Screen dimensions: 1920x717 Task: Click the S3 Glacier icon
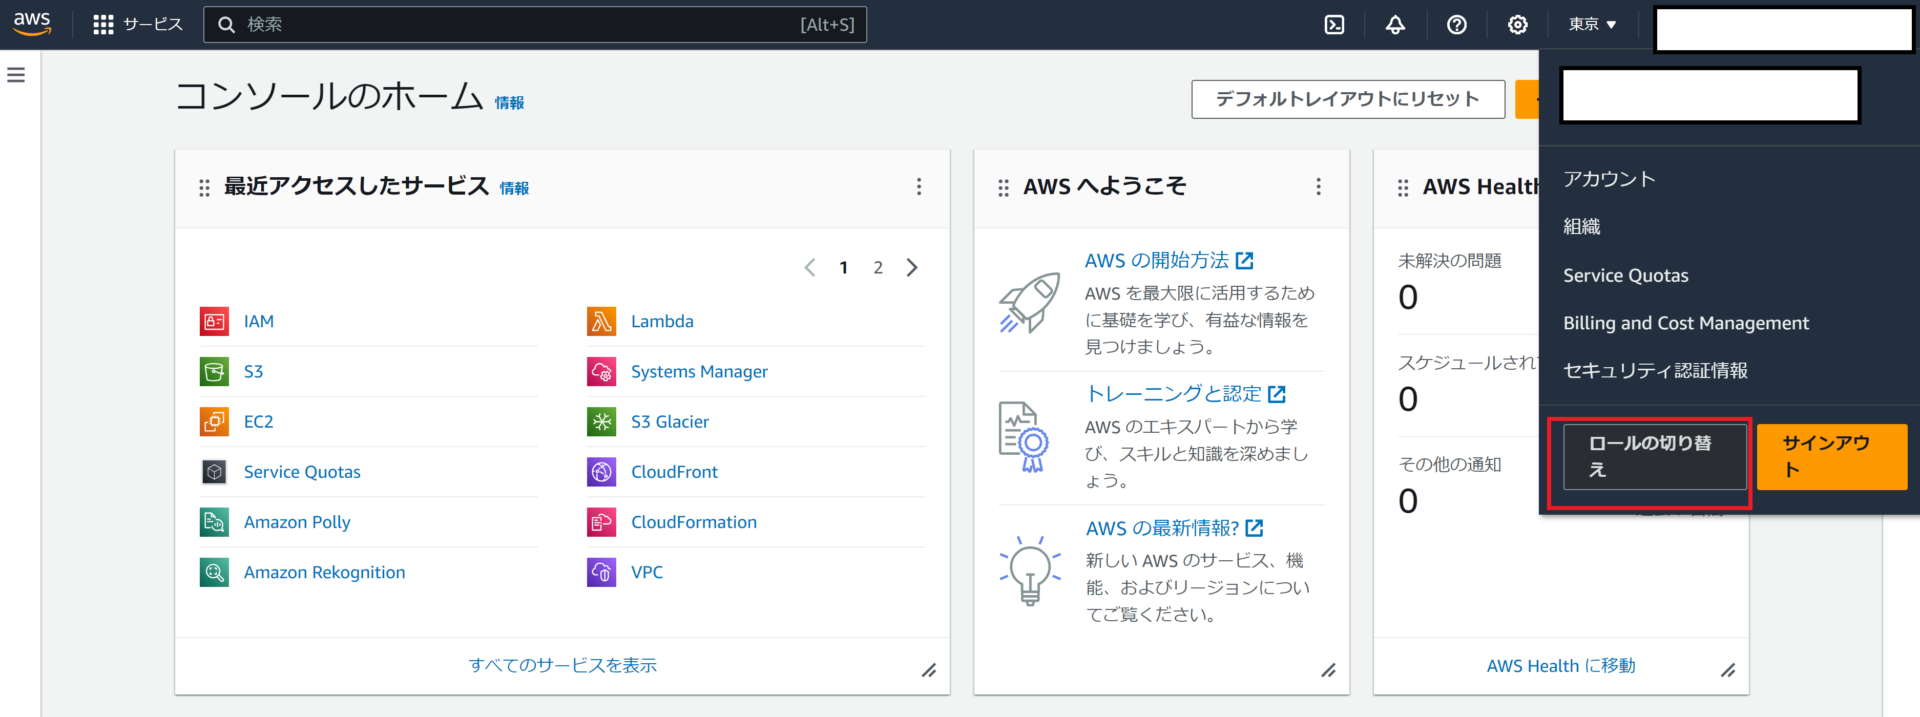click(601, 421)
